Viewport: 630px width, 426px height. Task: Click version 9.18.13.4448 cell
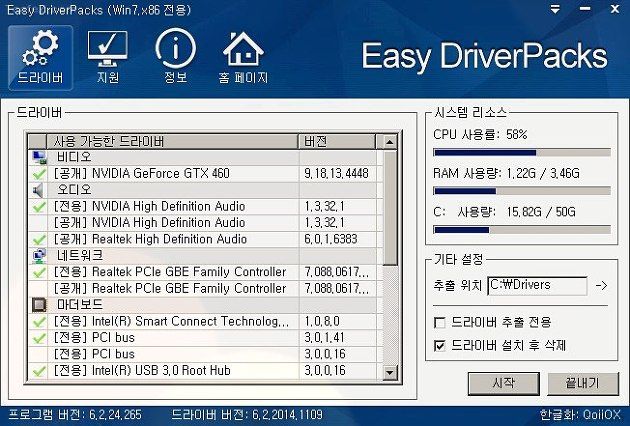pyautogui.click(x=336, y=174)
